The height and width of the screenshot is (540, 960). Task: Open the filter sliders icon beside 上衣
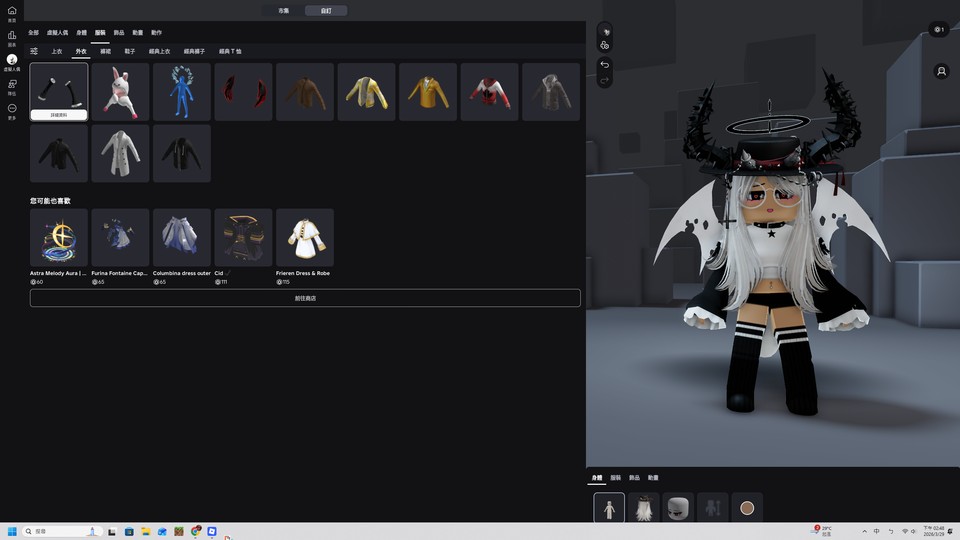pyautogui.click(x=34, y=51)
